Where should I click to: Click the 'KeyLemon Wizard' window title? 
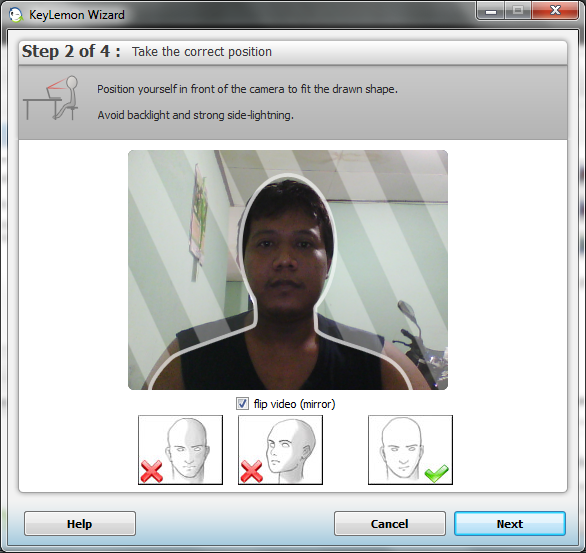coord(77,15)
